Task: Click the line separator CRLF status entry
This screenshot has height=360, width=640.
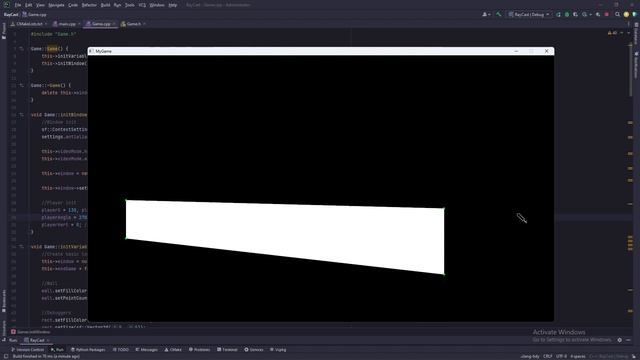Action: pos(547,356)
